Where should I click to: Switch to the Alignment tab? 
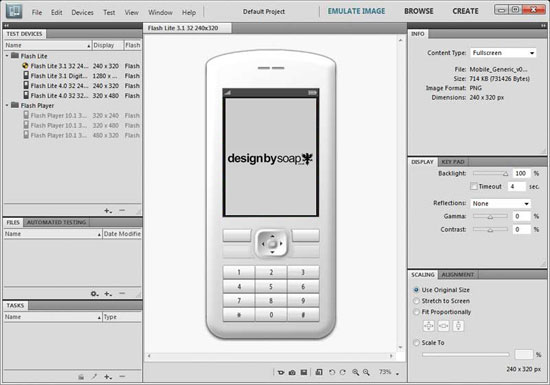pos(458,275)
